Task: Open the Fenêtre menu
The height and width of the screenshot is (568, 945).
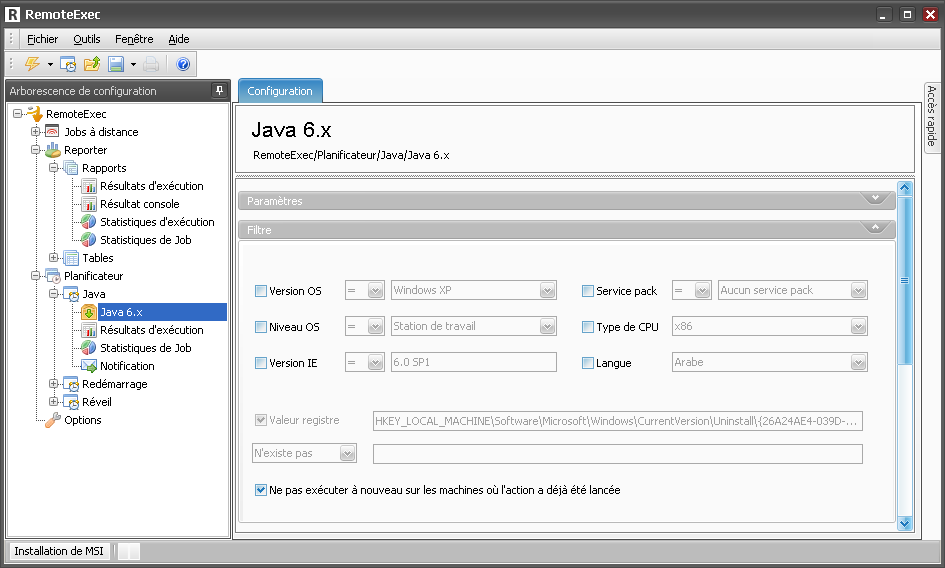Action: (134, 39)
